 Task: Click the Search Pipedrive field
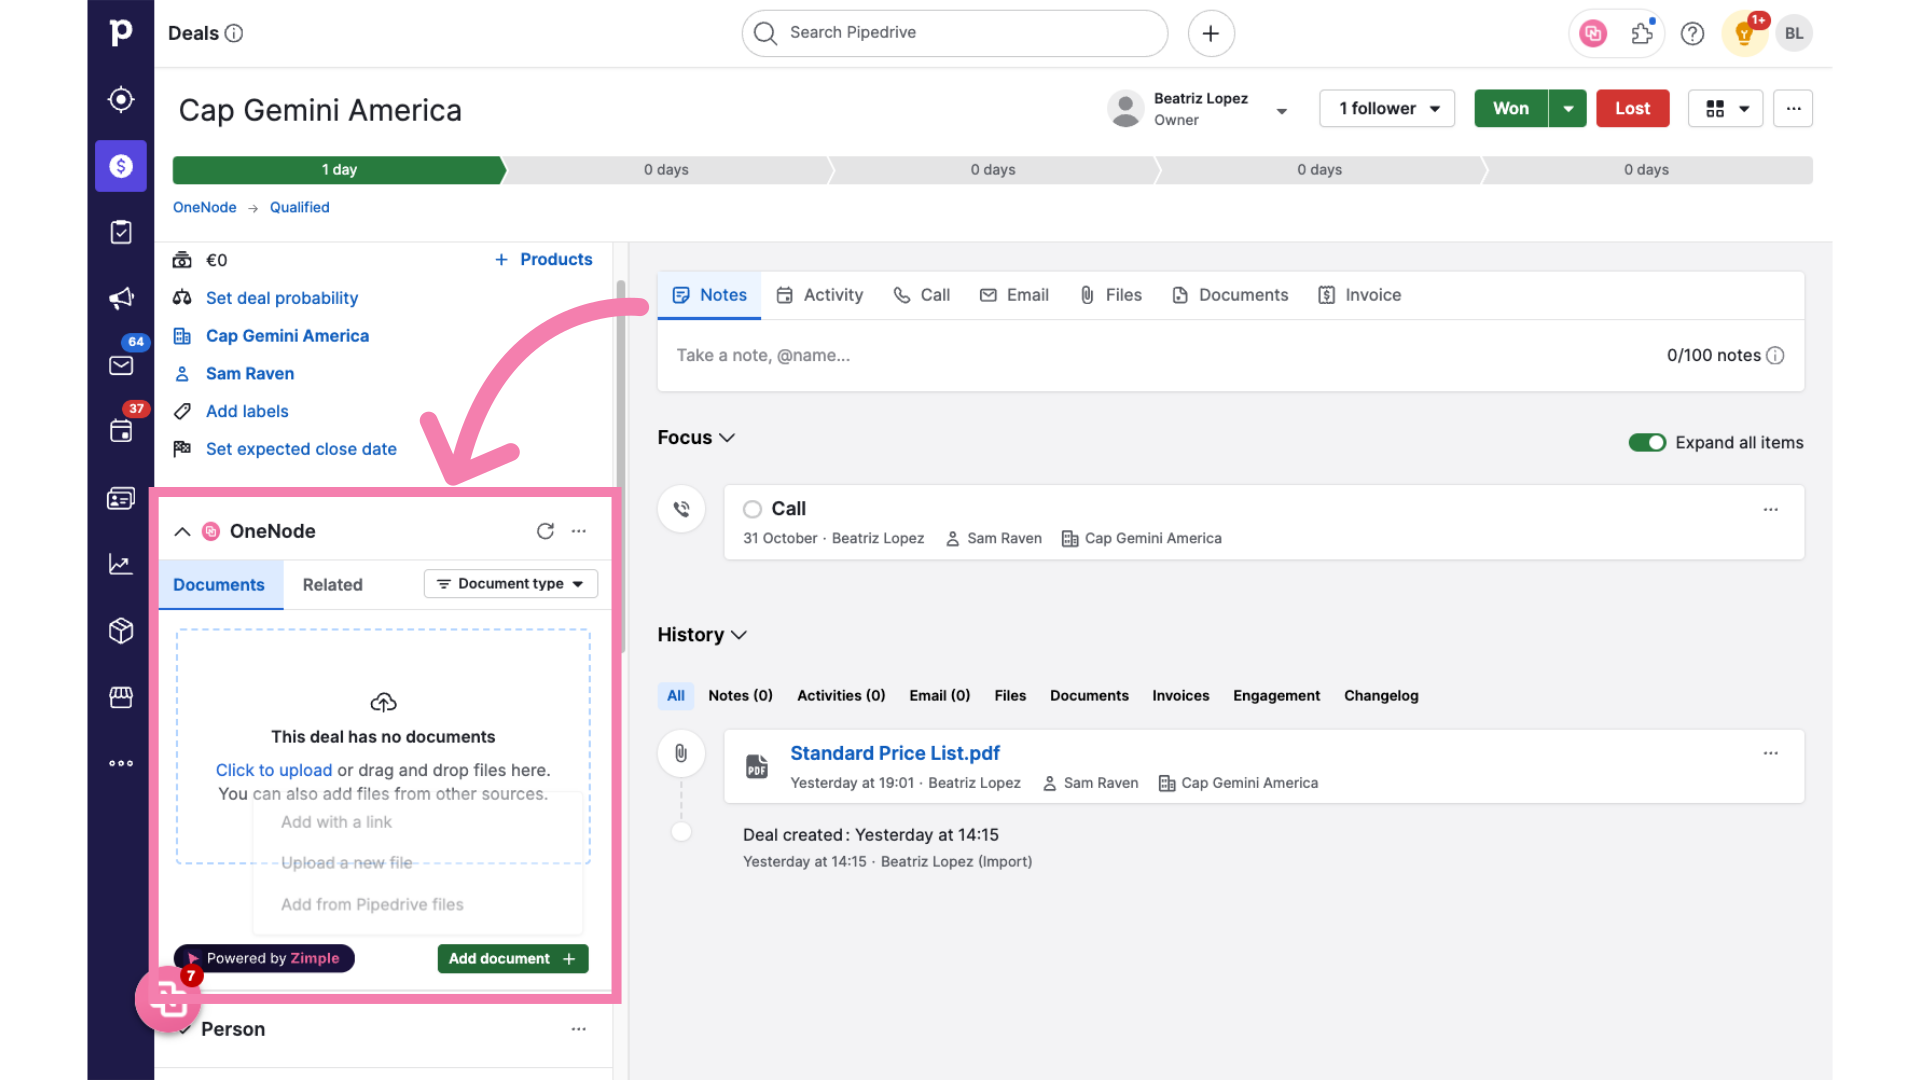tap(955, 33)
